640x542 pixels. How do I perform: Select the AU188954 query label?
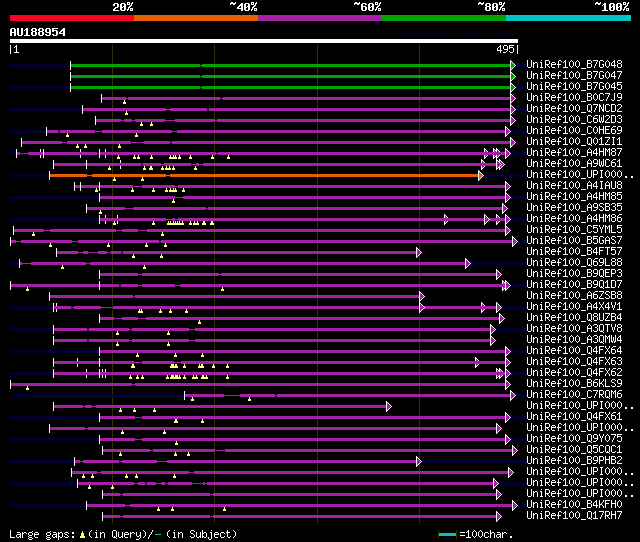[38, 32]
